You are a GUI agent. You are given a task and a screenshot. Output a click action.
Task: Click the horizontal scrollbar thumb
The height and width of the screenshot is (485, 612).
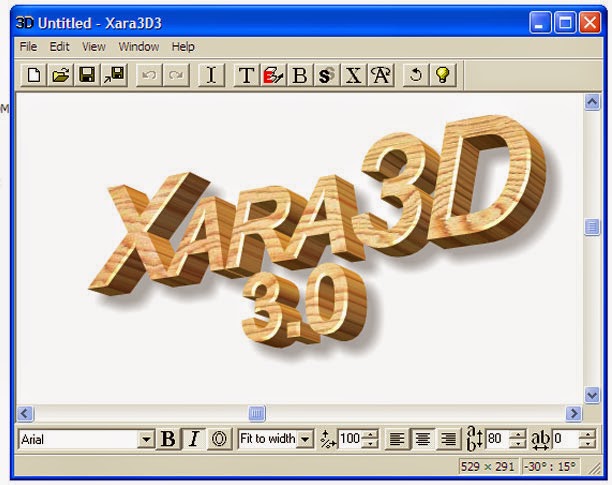(x=257, y=413)
